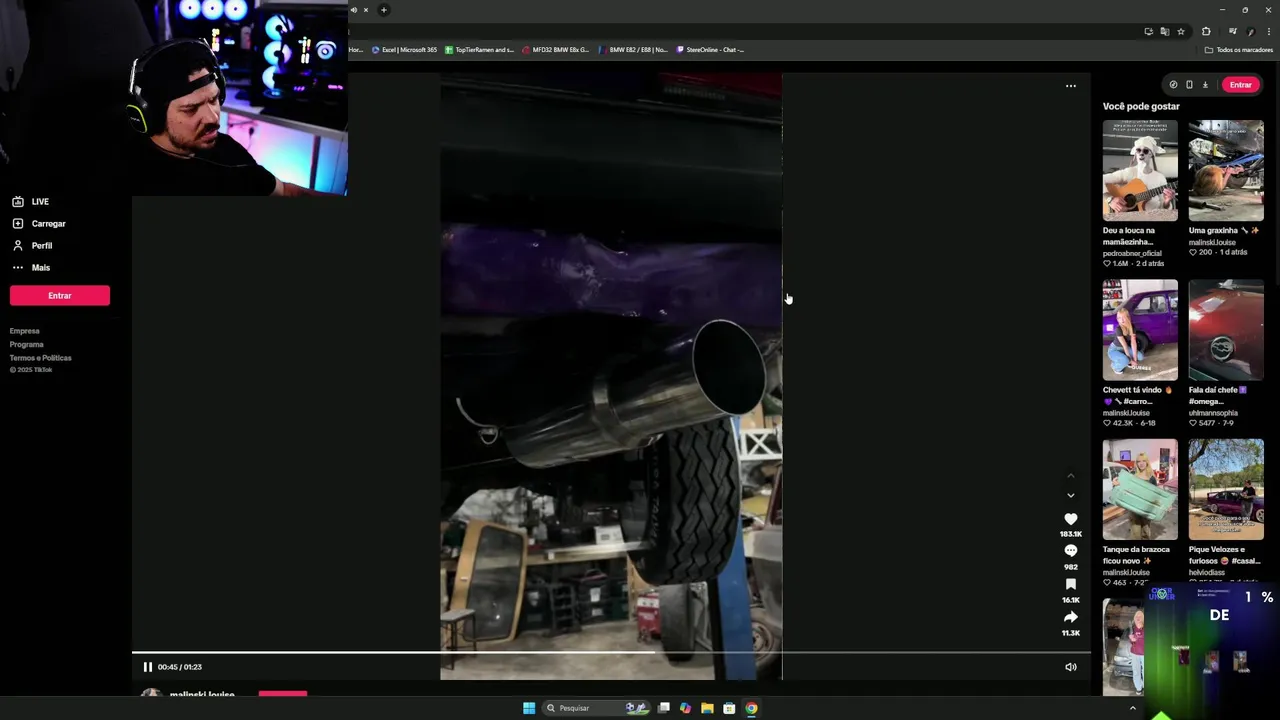Screen dimensions: 1280x720
Task: Click the TikTok coins compass icon near Entrar
Action: (x=1173, y=85)
